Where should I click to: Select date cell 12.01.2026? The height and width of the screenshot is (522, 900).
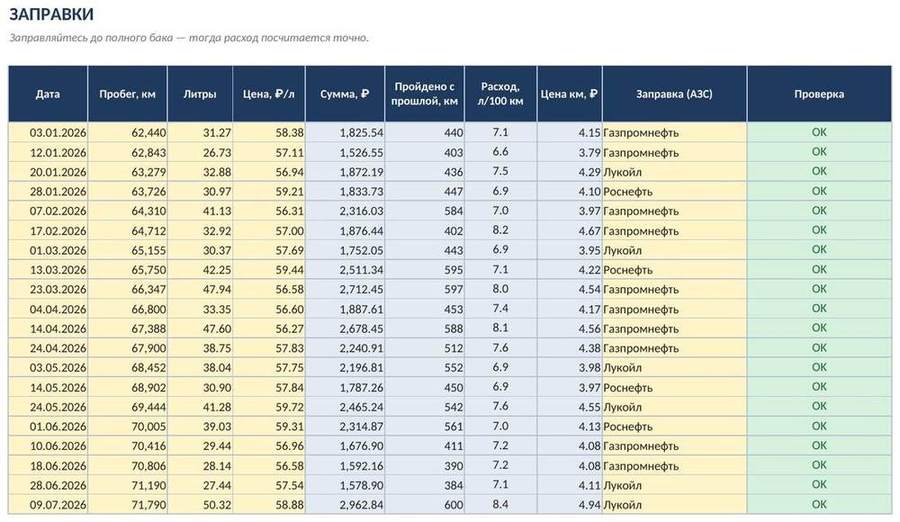click(x=48, y=152)
